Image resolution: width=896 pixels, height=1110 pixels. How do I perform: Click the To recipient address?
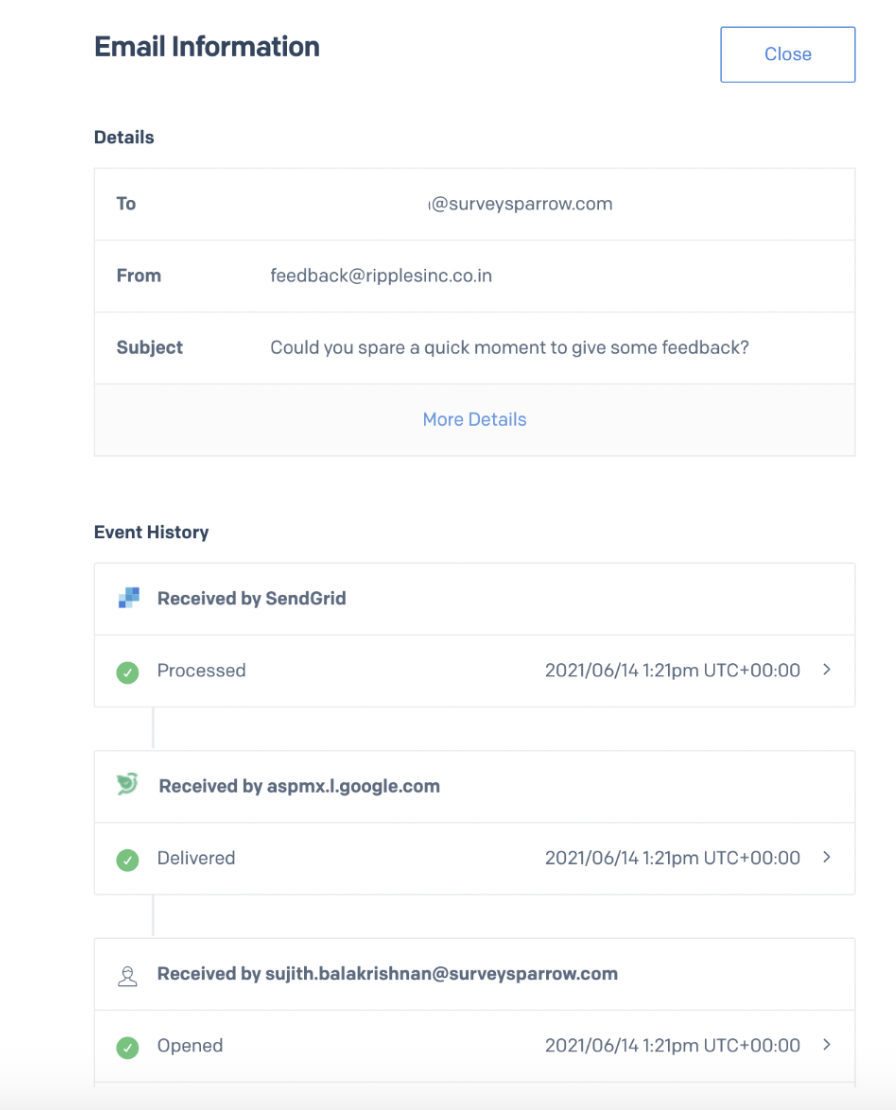(520, 204)
